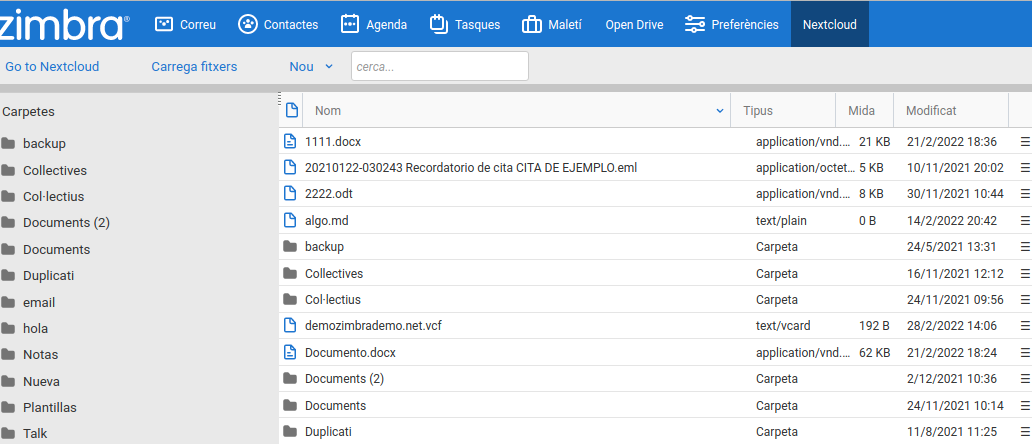Click the document icon in the column header
Screen dimensions: 1032x444
292,110
